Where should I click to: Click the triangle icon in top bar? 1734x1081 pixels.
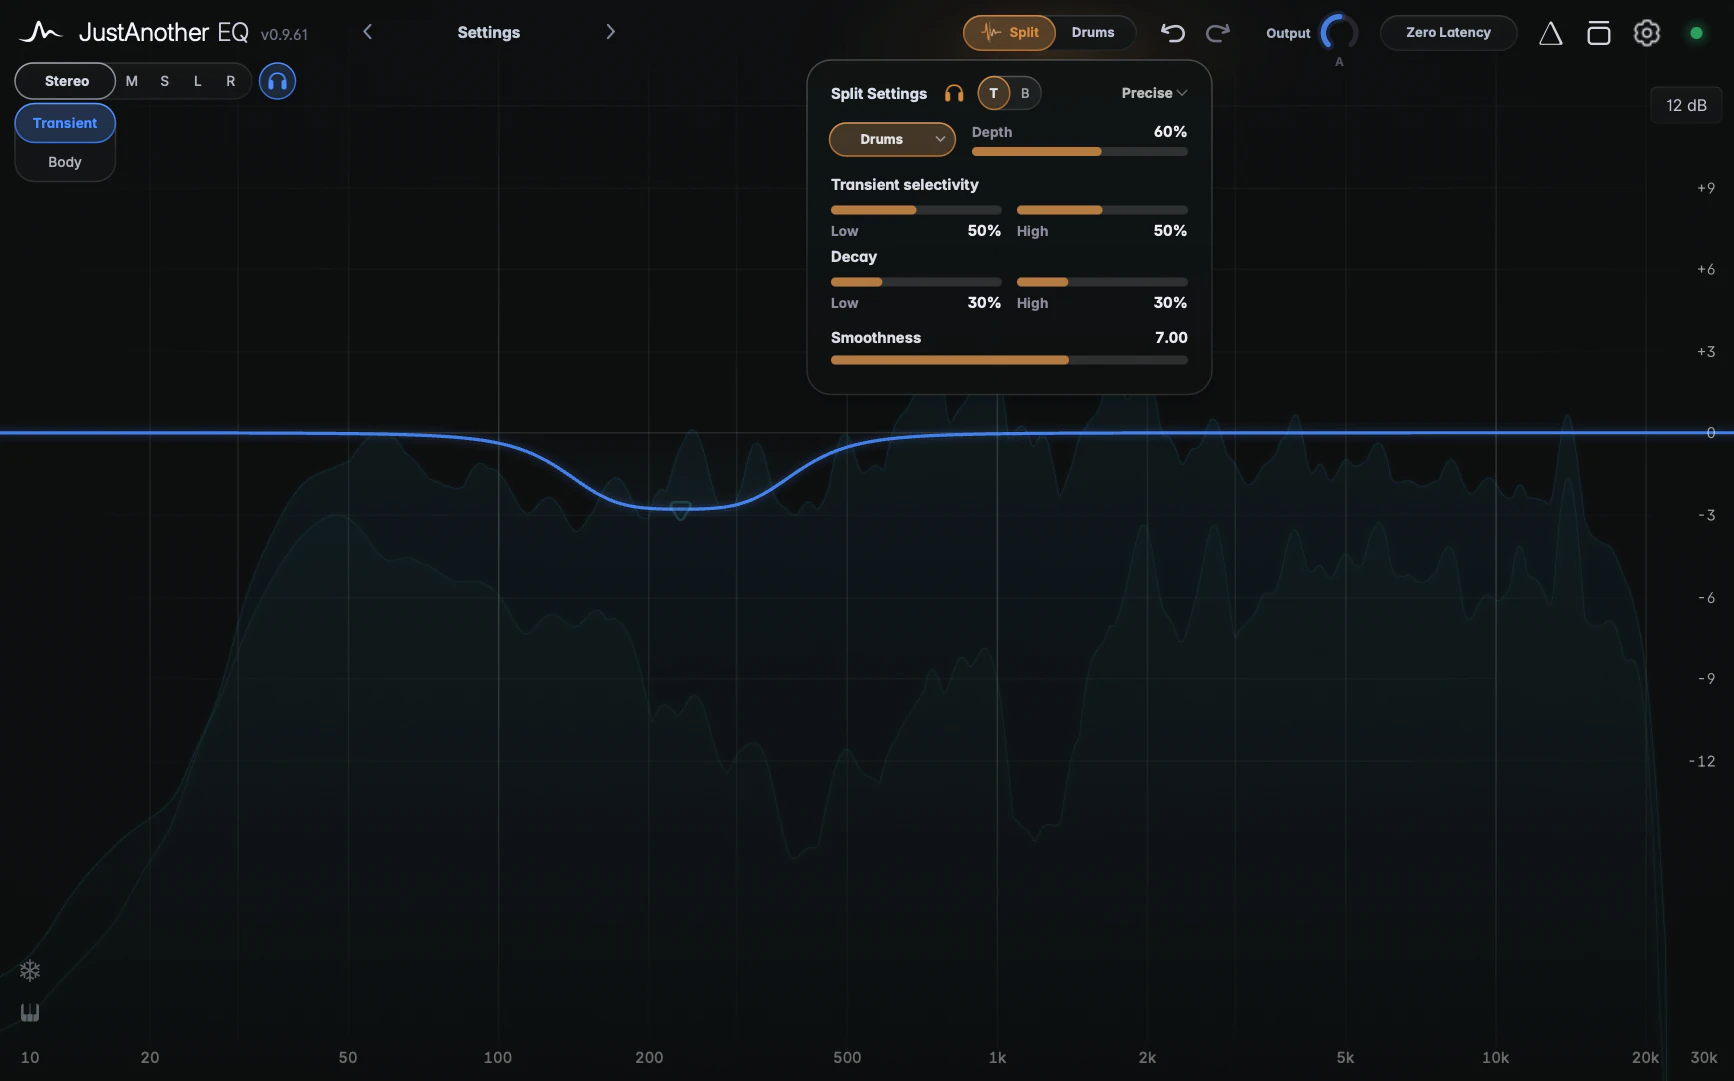(1550, 34)
